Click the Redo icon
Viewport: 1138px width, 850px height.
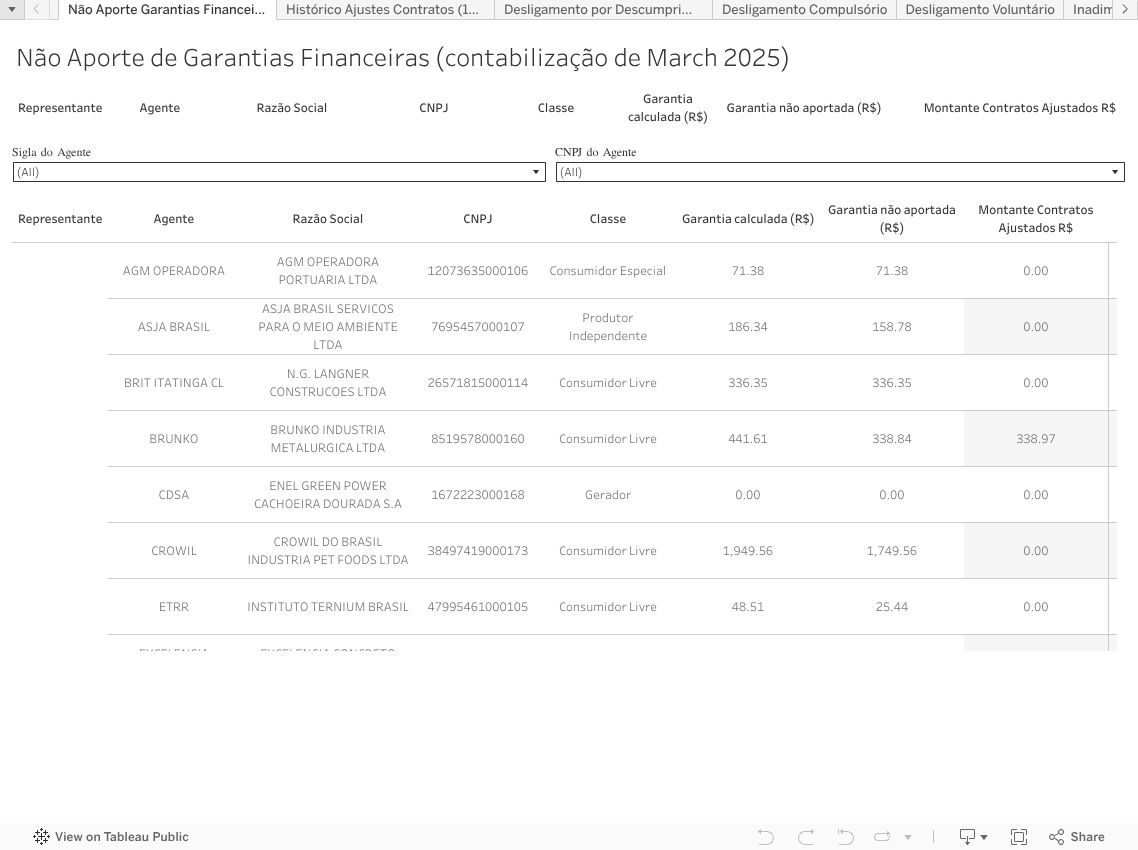805,836
